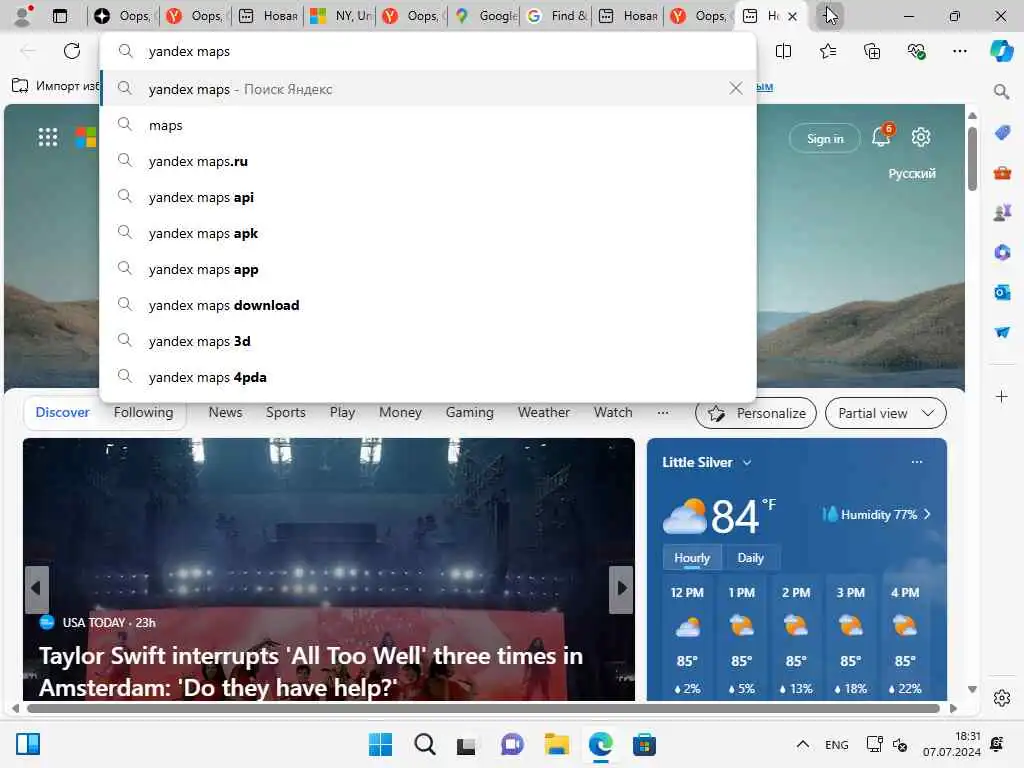
Task: Open the News feed tab
Action: coord(225,412)
